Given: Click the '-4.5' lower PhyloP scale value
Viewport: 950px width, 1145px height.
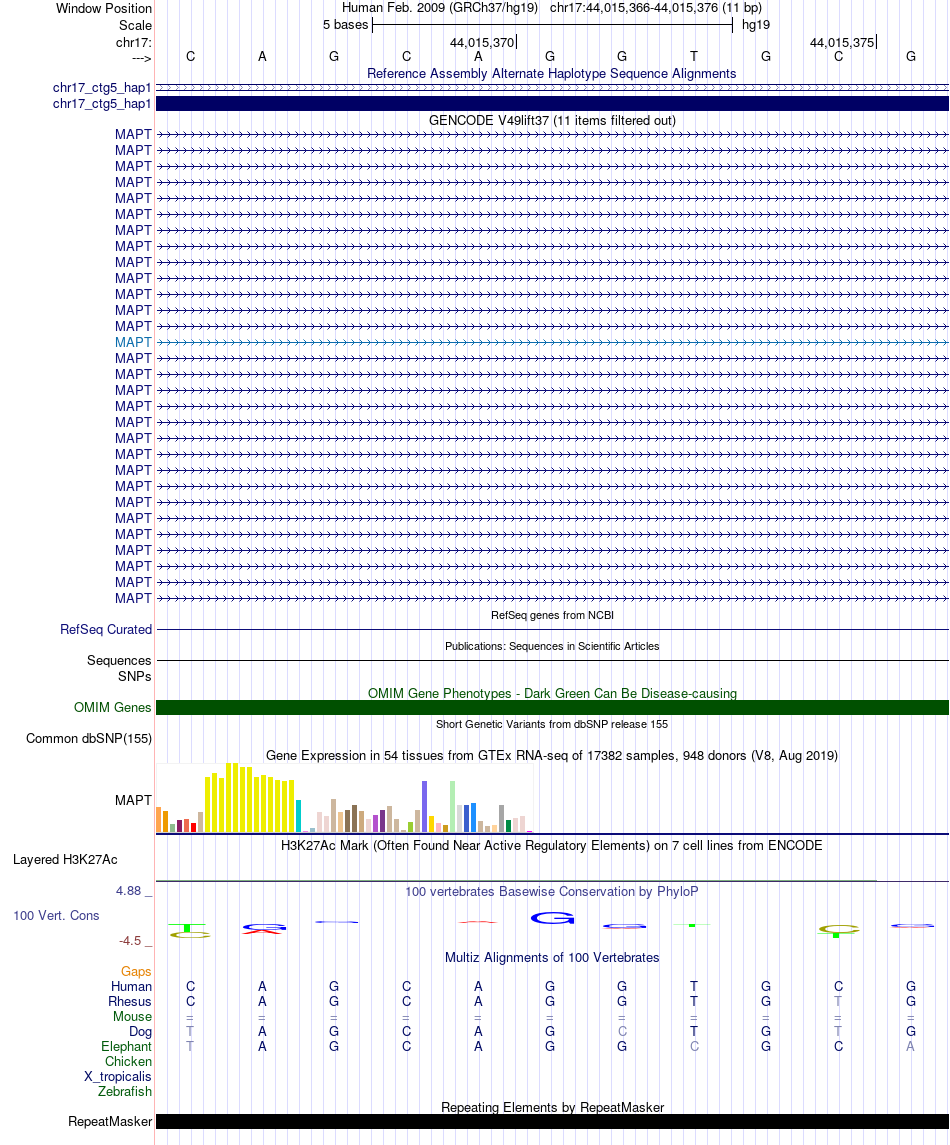Looking at the screenshot, I should [x=130, y=941].
